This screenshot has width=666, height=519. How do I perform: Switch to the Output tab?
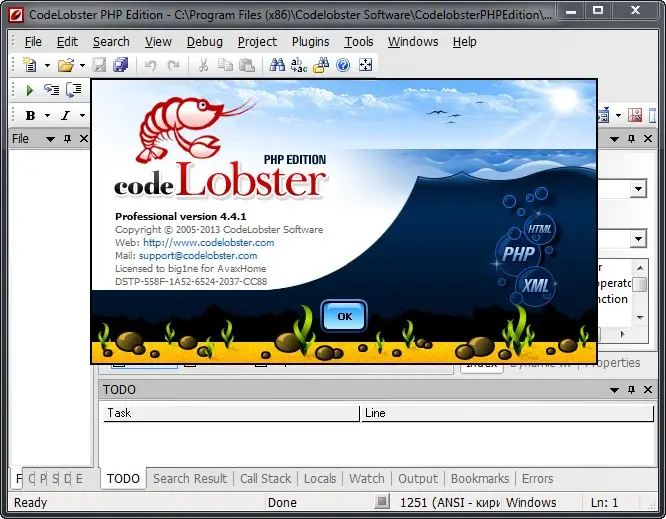(x=418, y=479)
